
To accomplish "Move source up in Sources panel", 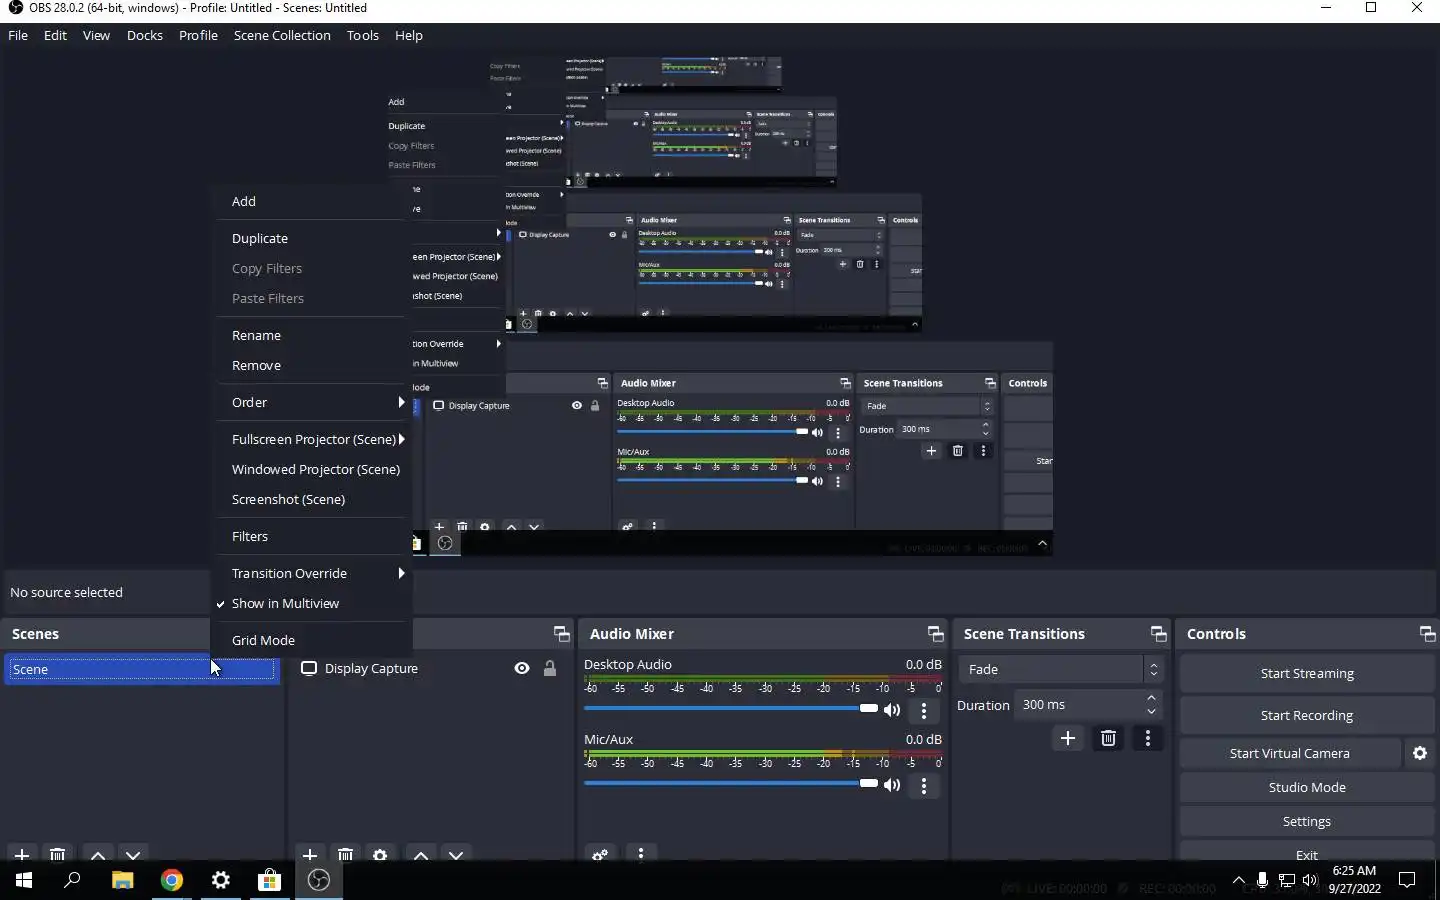I will click(x=421, y=856).
